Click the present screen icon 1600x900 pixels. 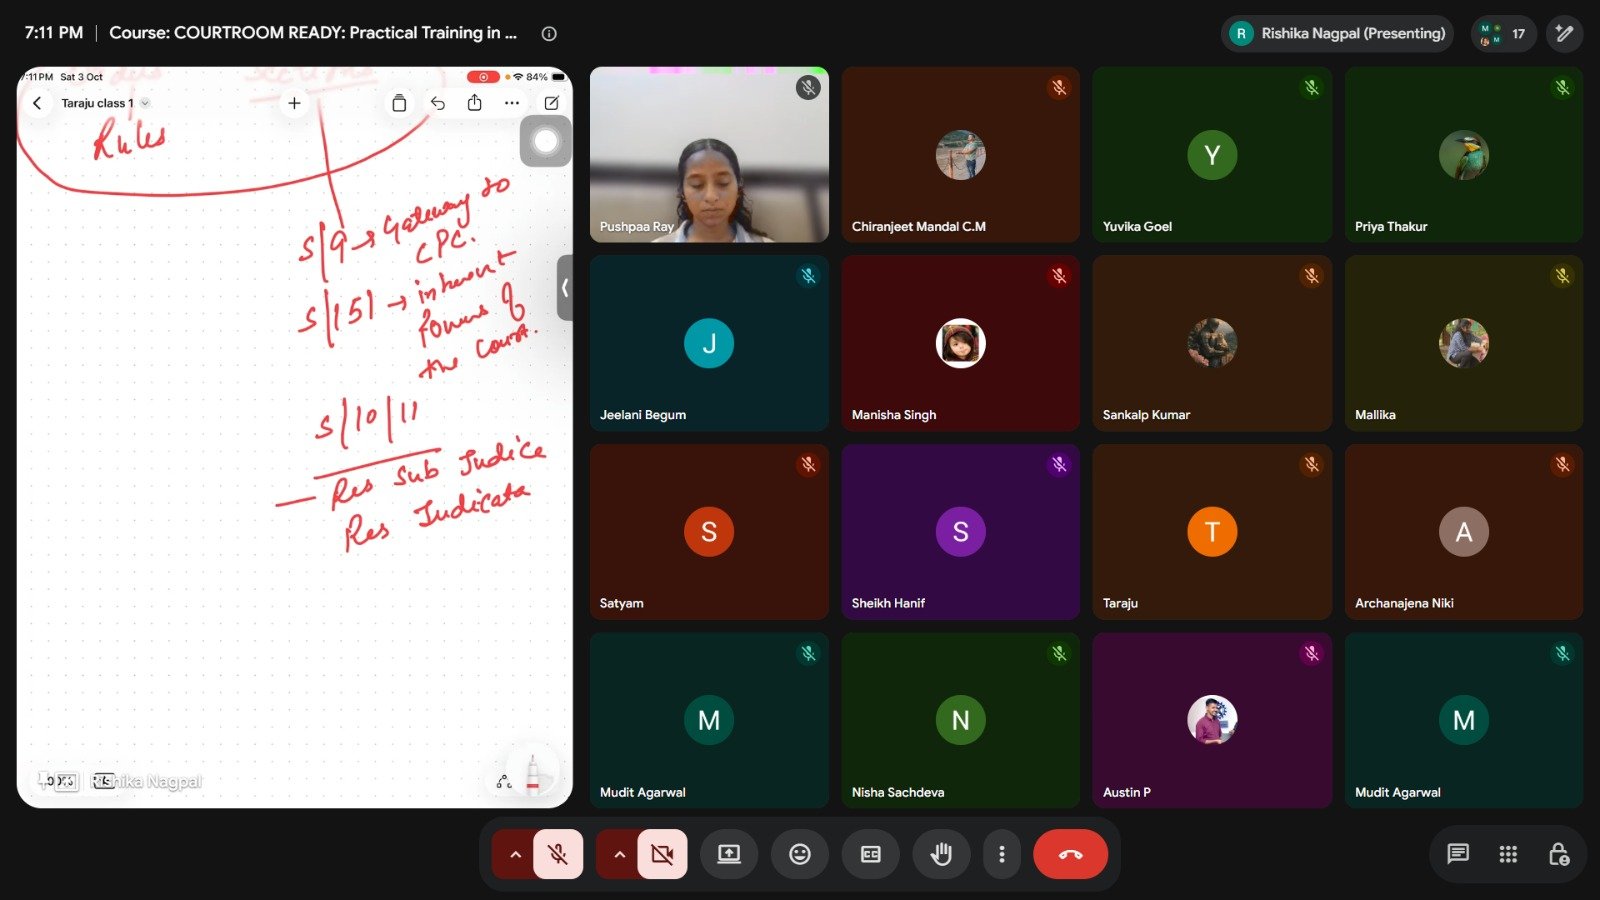[729, 854]
